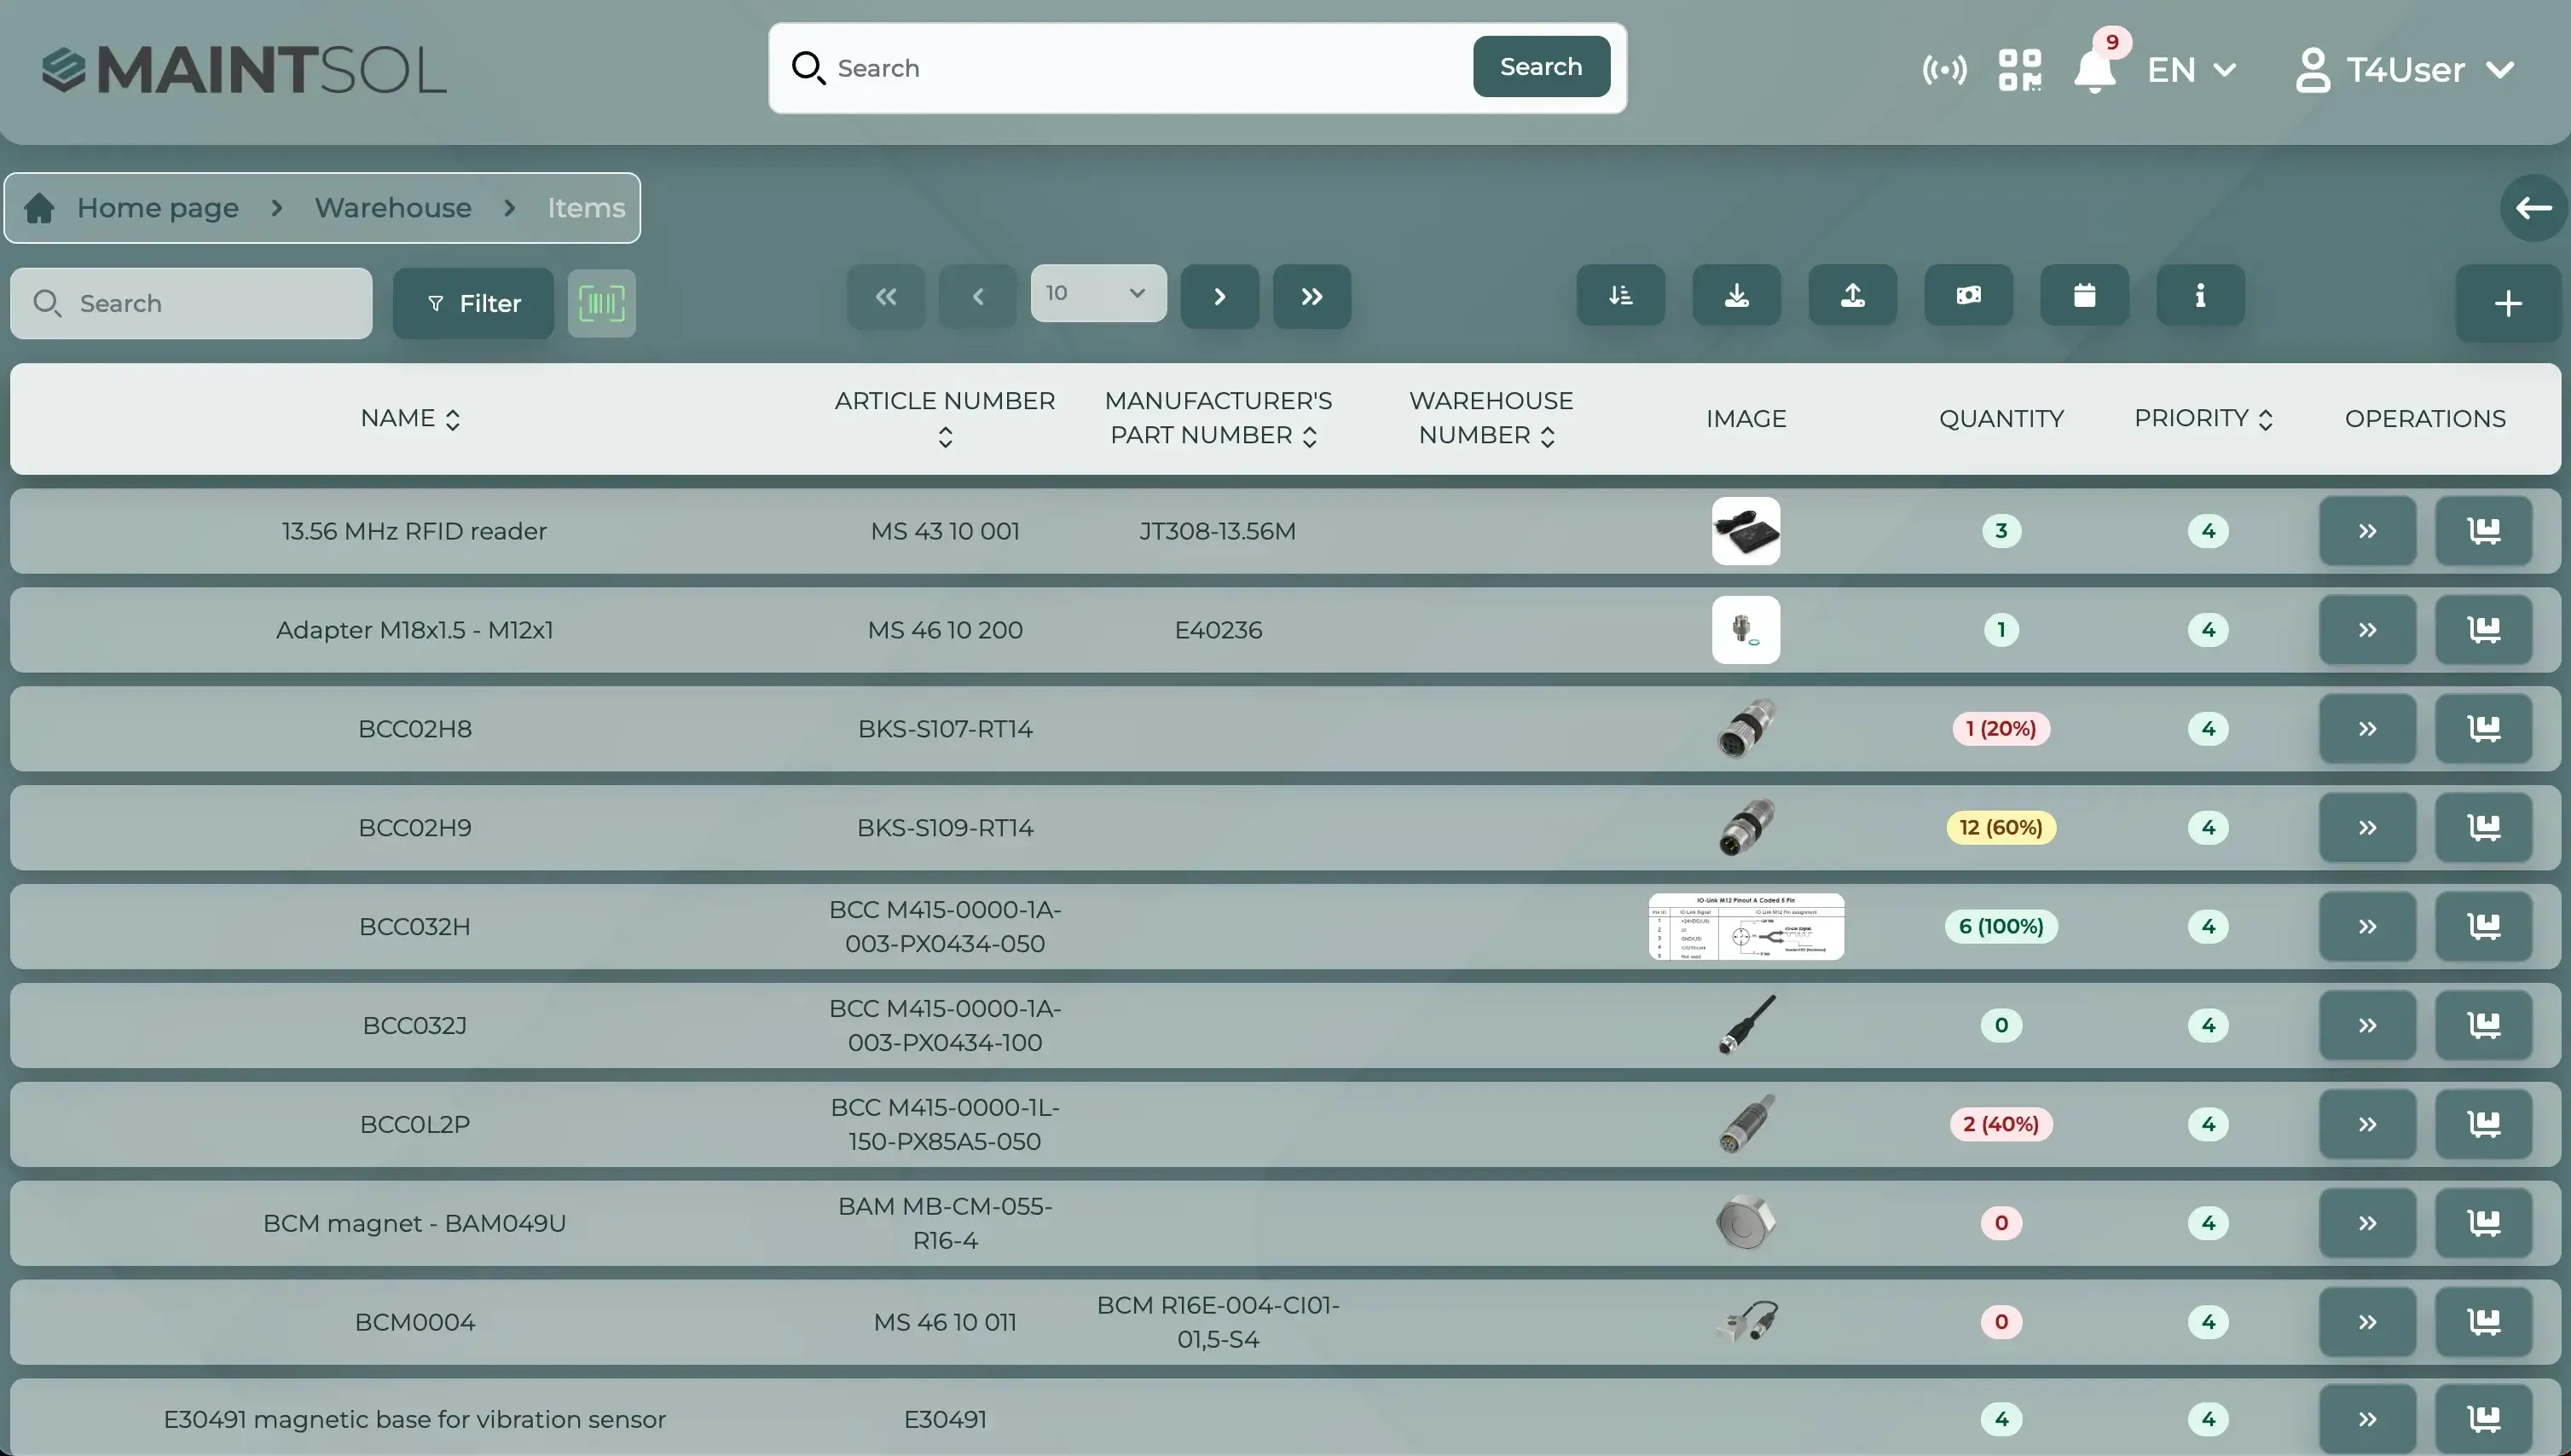Click the 2 (40%) quantity badge
This screenshot has height=1456, width=2571.
tap(2001, 1124)
